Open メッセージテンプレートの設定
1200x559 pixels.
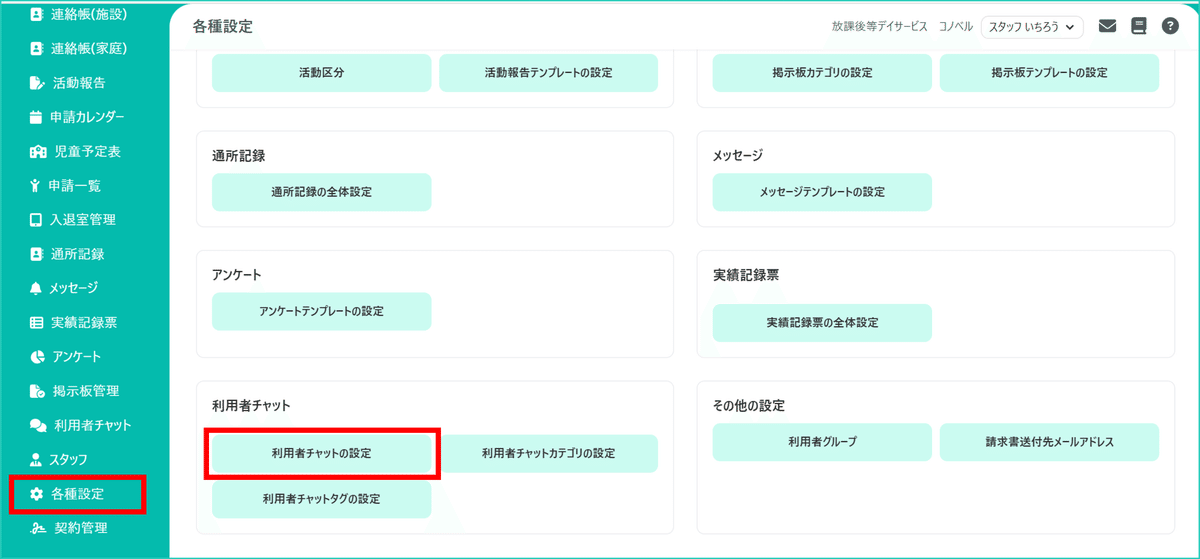tap(822, 192)
